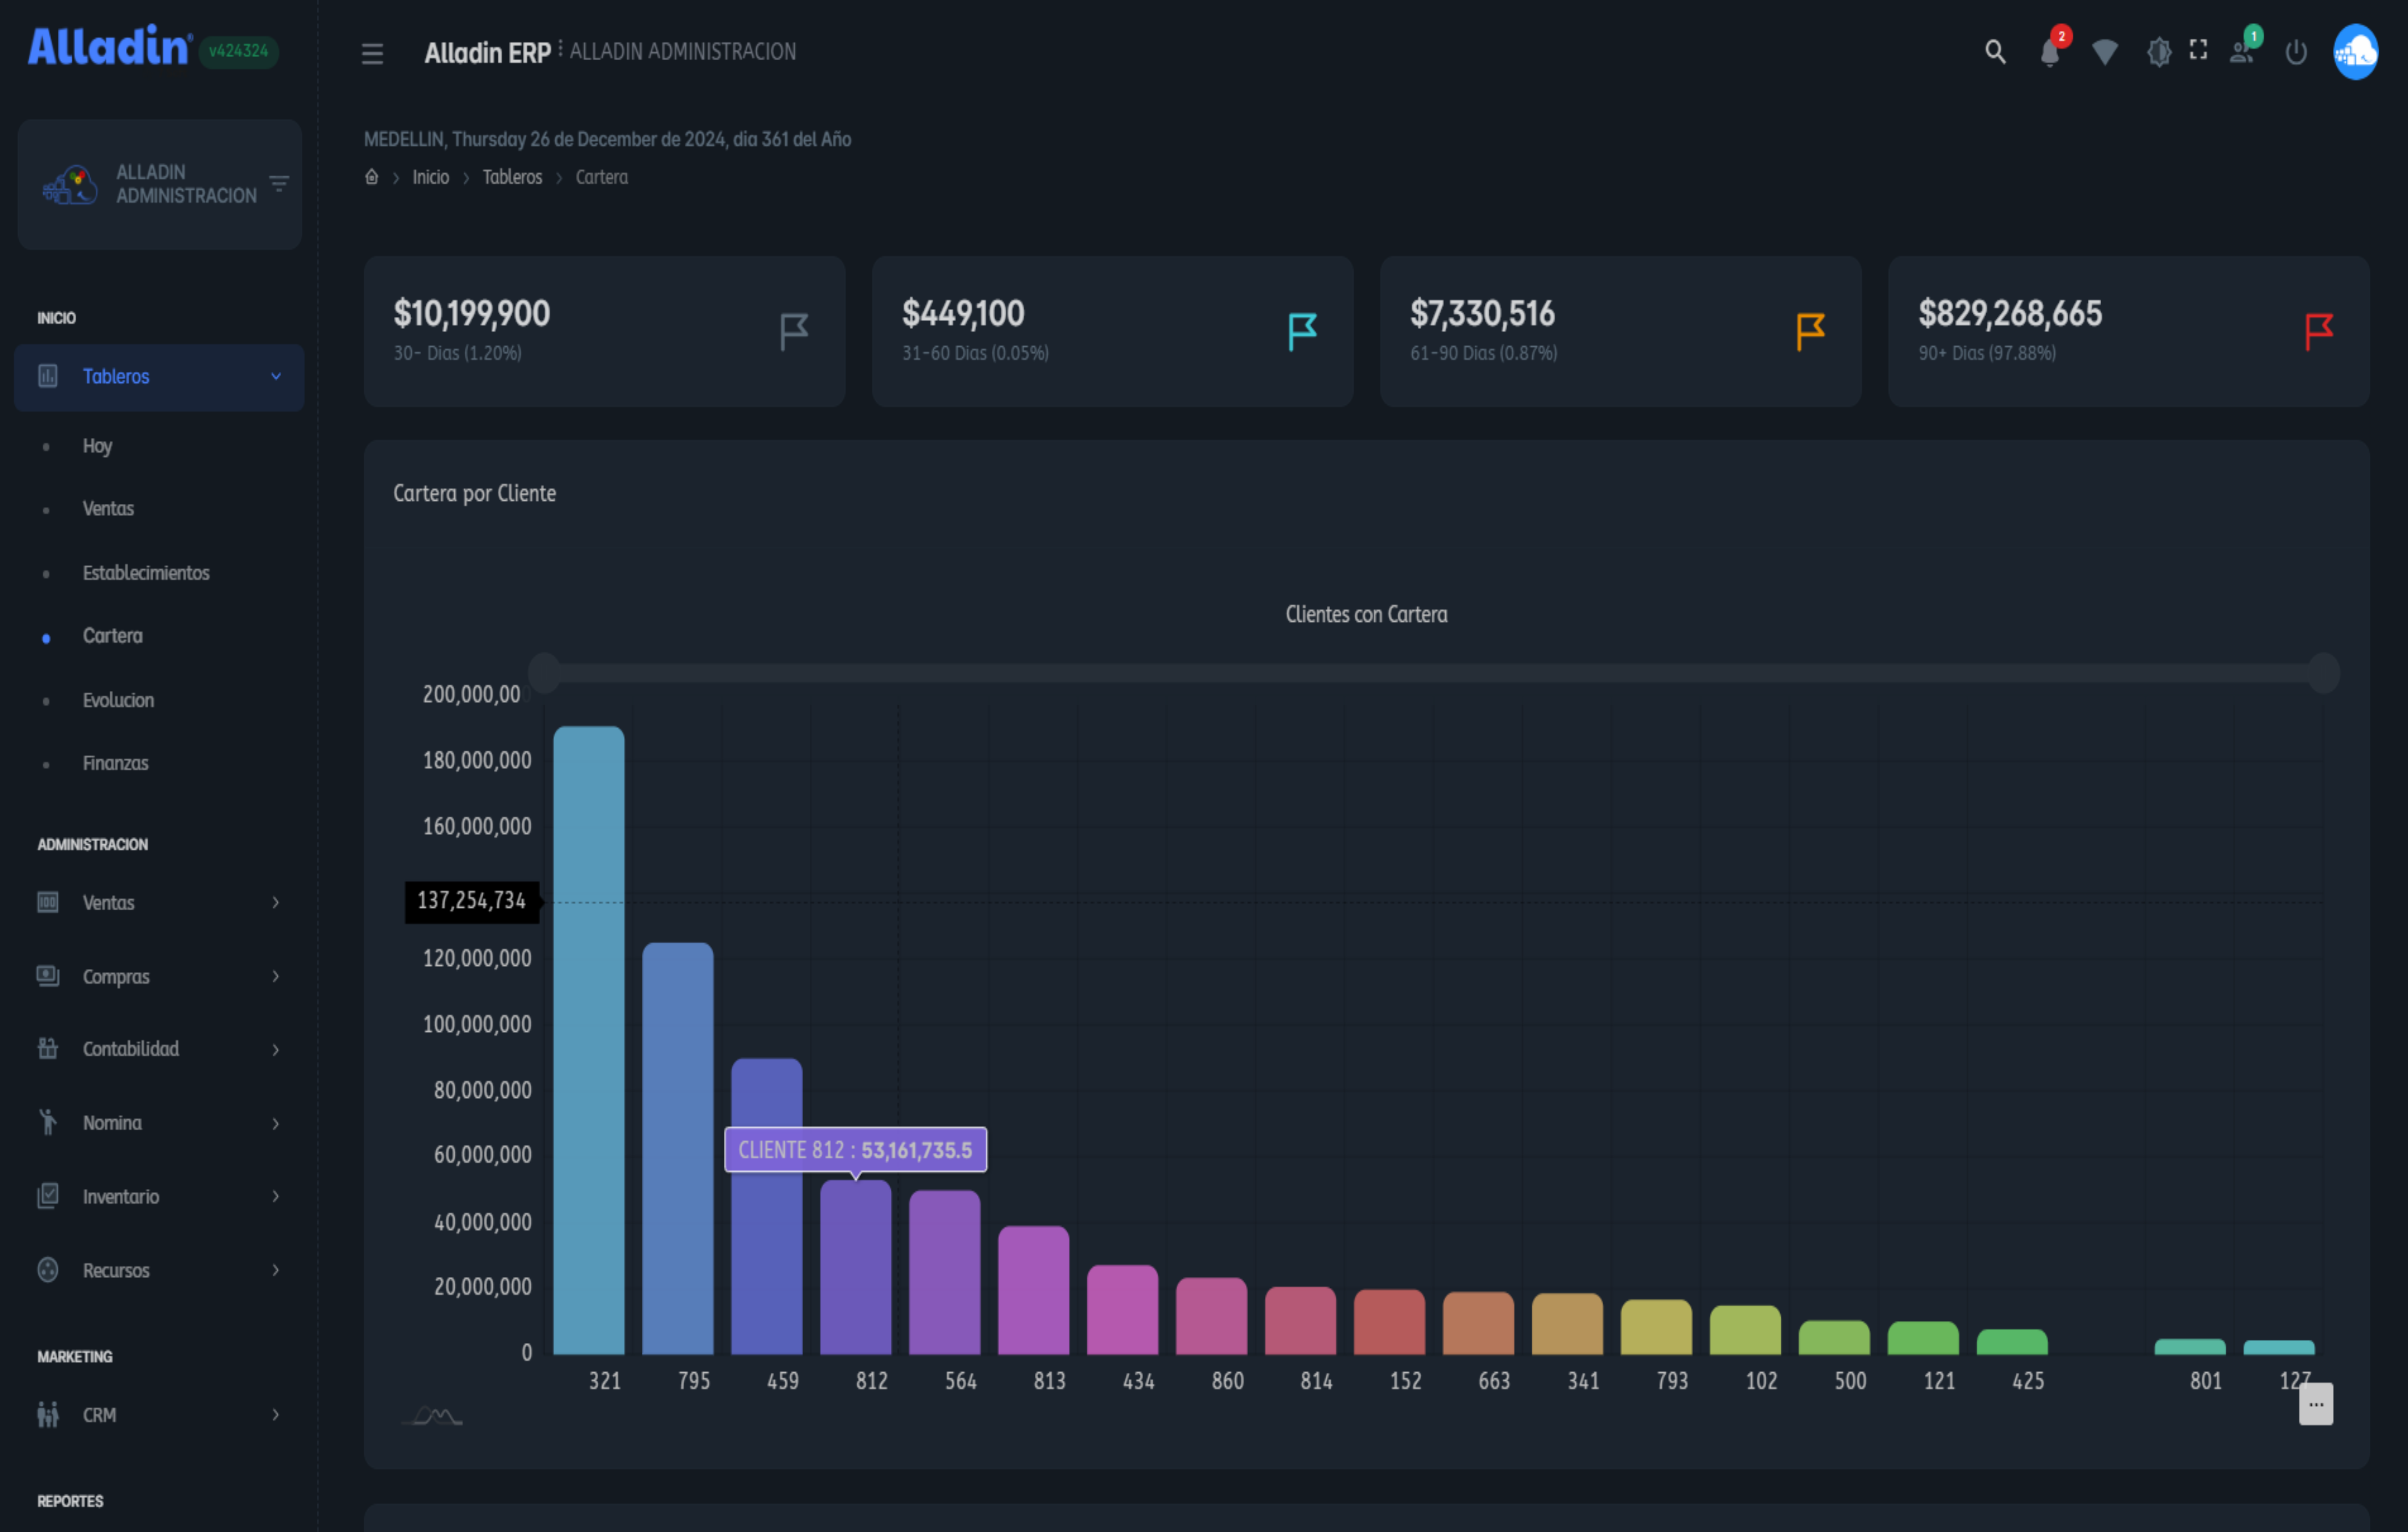Expand the Compras submenu arrow

pyautogui.click(x=276, y=976)
